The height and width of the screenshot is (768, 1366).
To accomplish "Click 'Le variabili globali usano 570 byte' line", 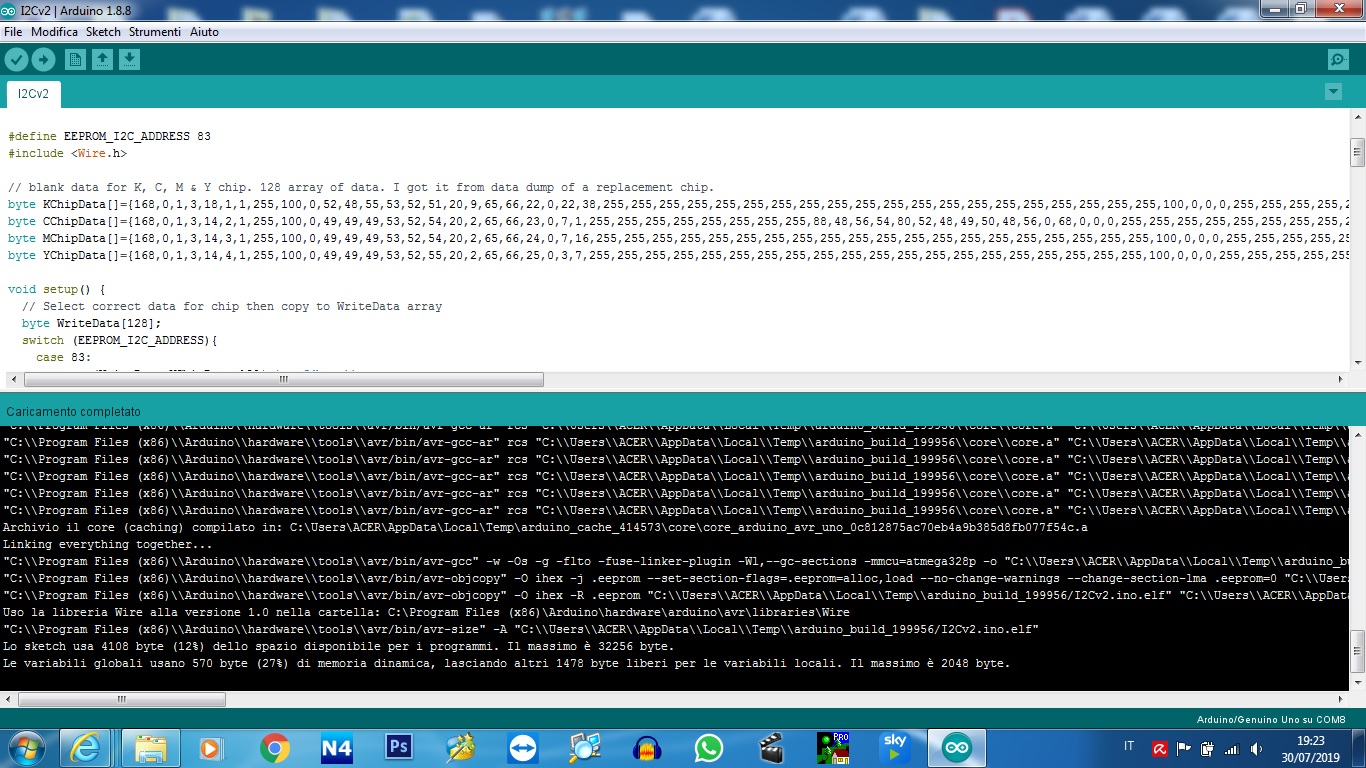I will (506, 663).
